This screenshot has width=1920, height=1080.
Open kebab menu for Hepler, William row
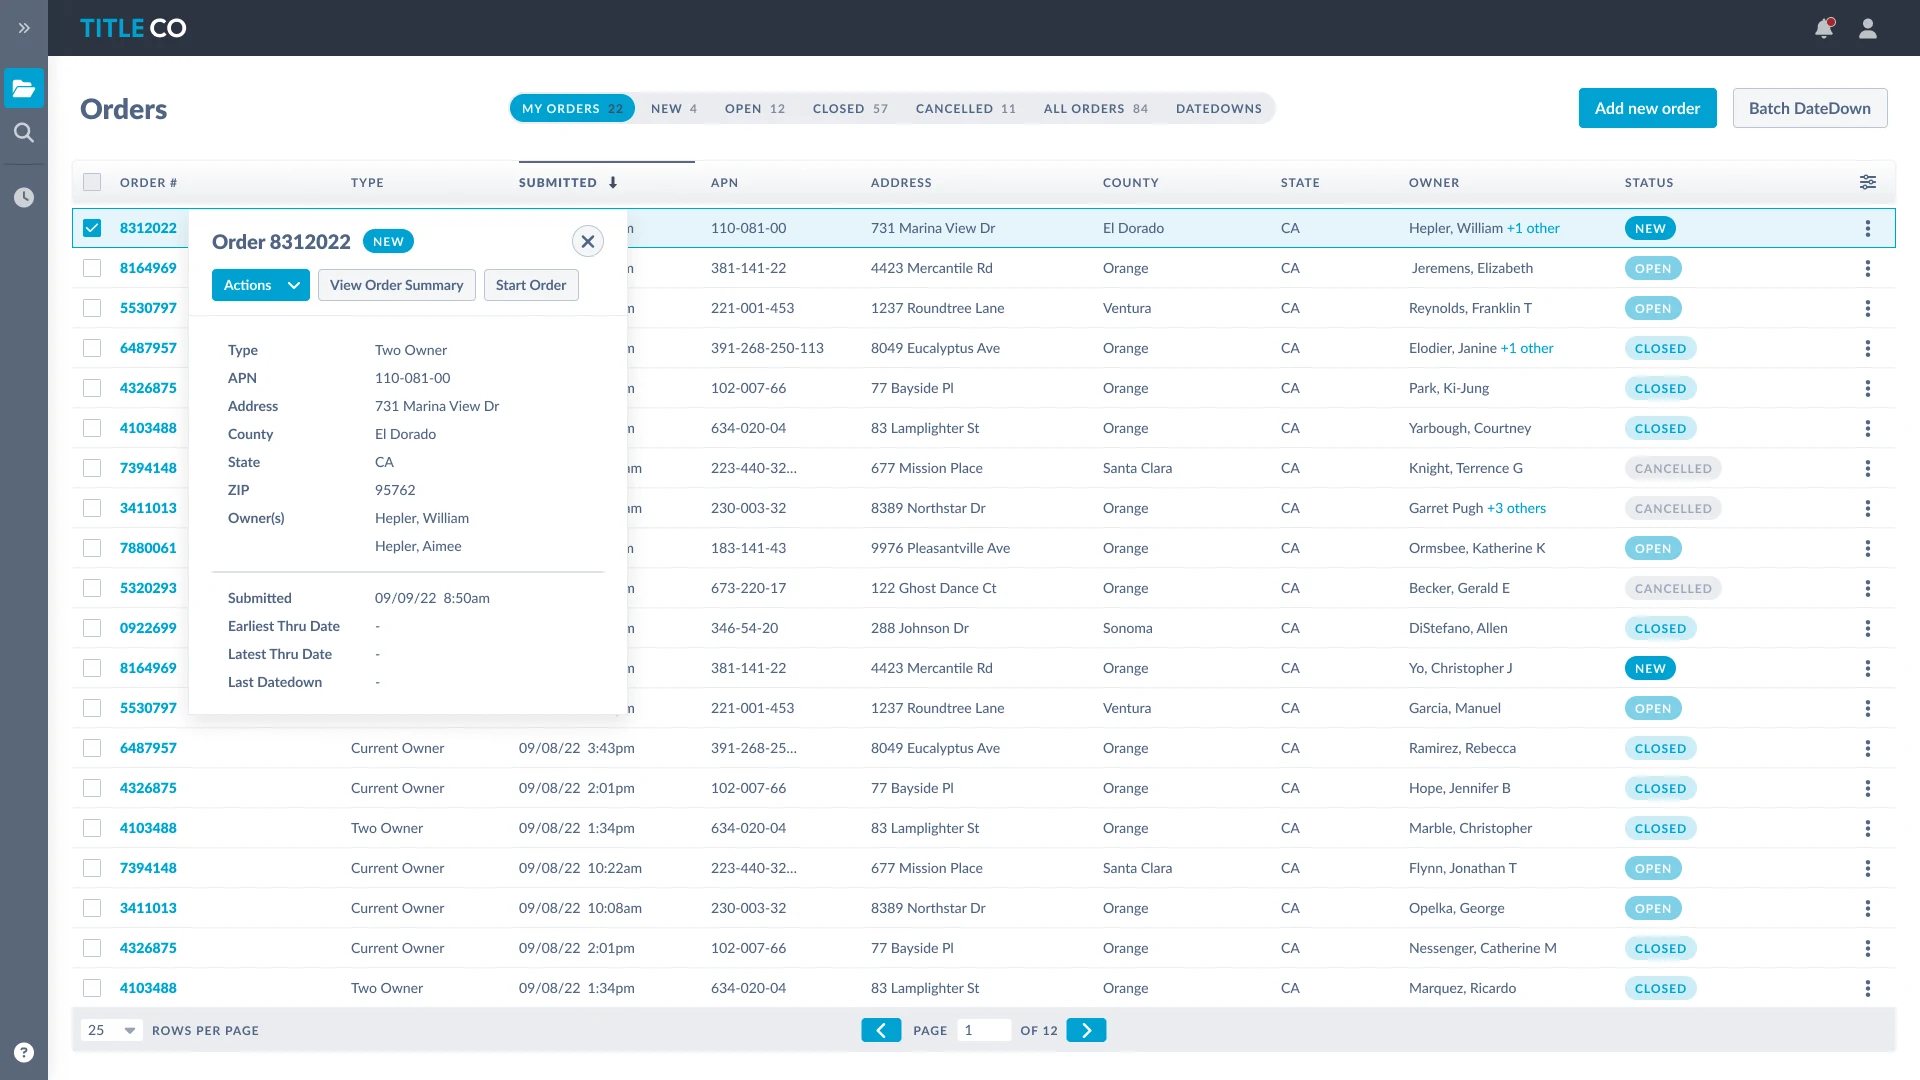click(1868, 228)
